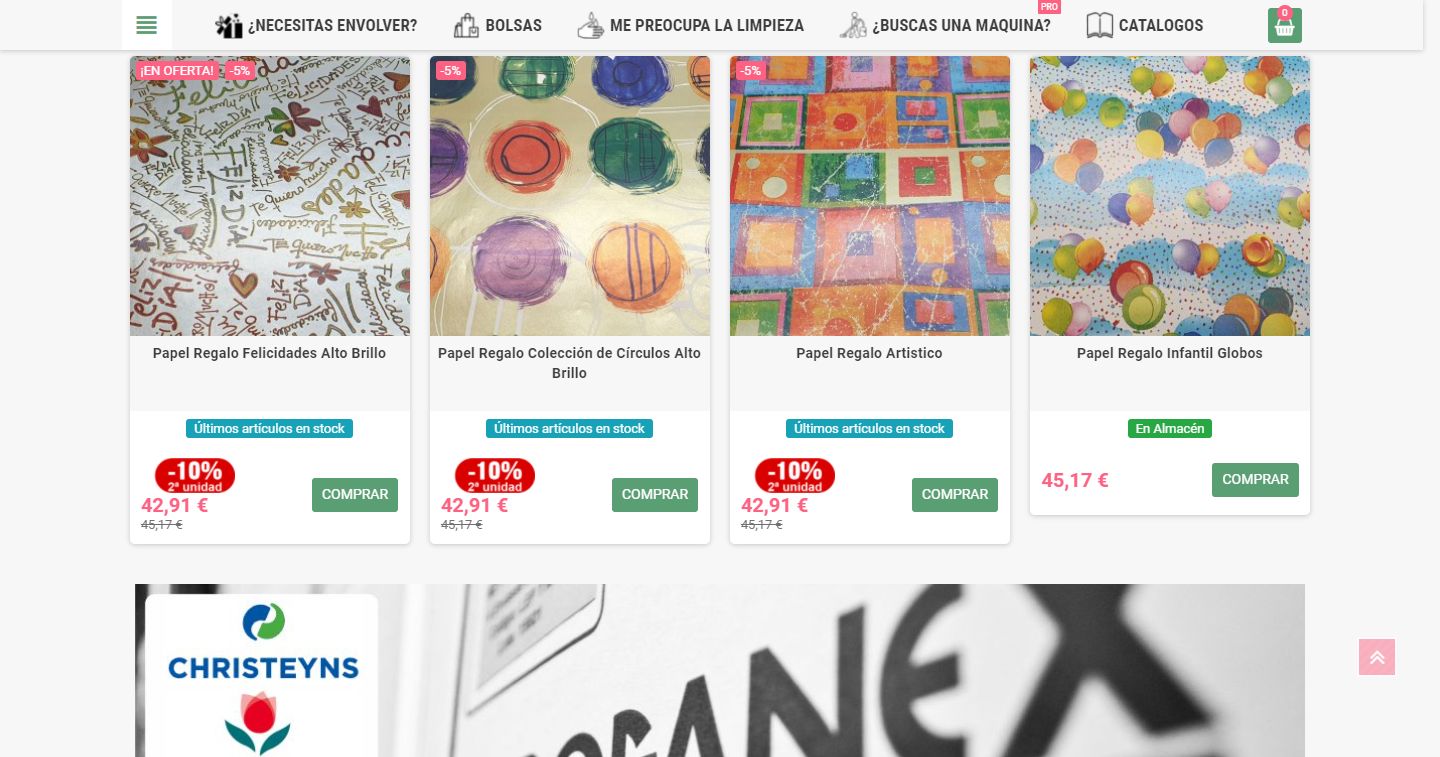Click the ¡EN OFERTA! badge on first product
The width and height of the screenshot is (1440, 757).
pyautogui.click(x=177, y=70)
